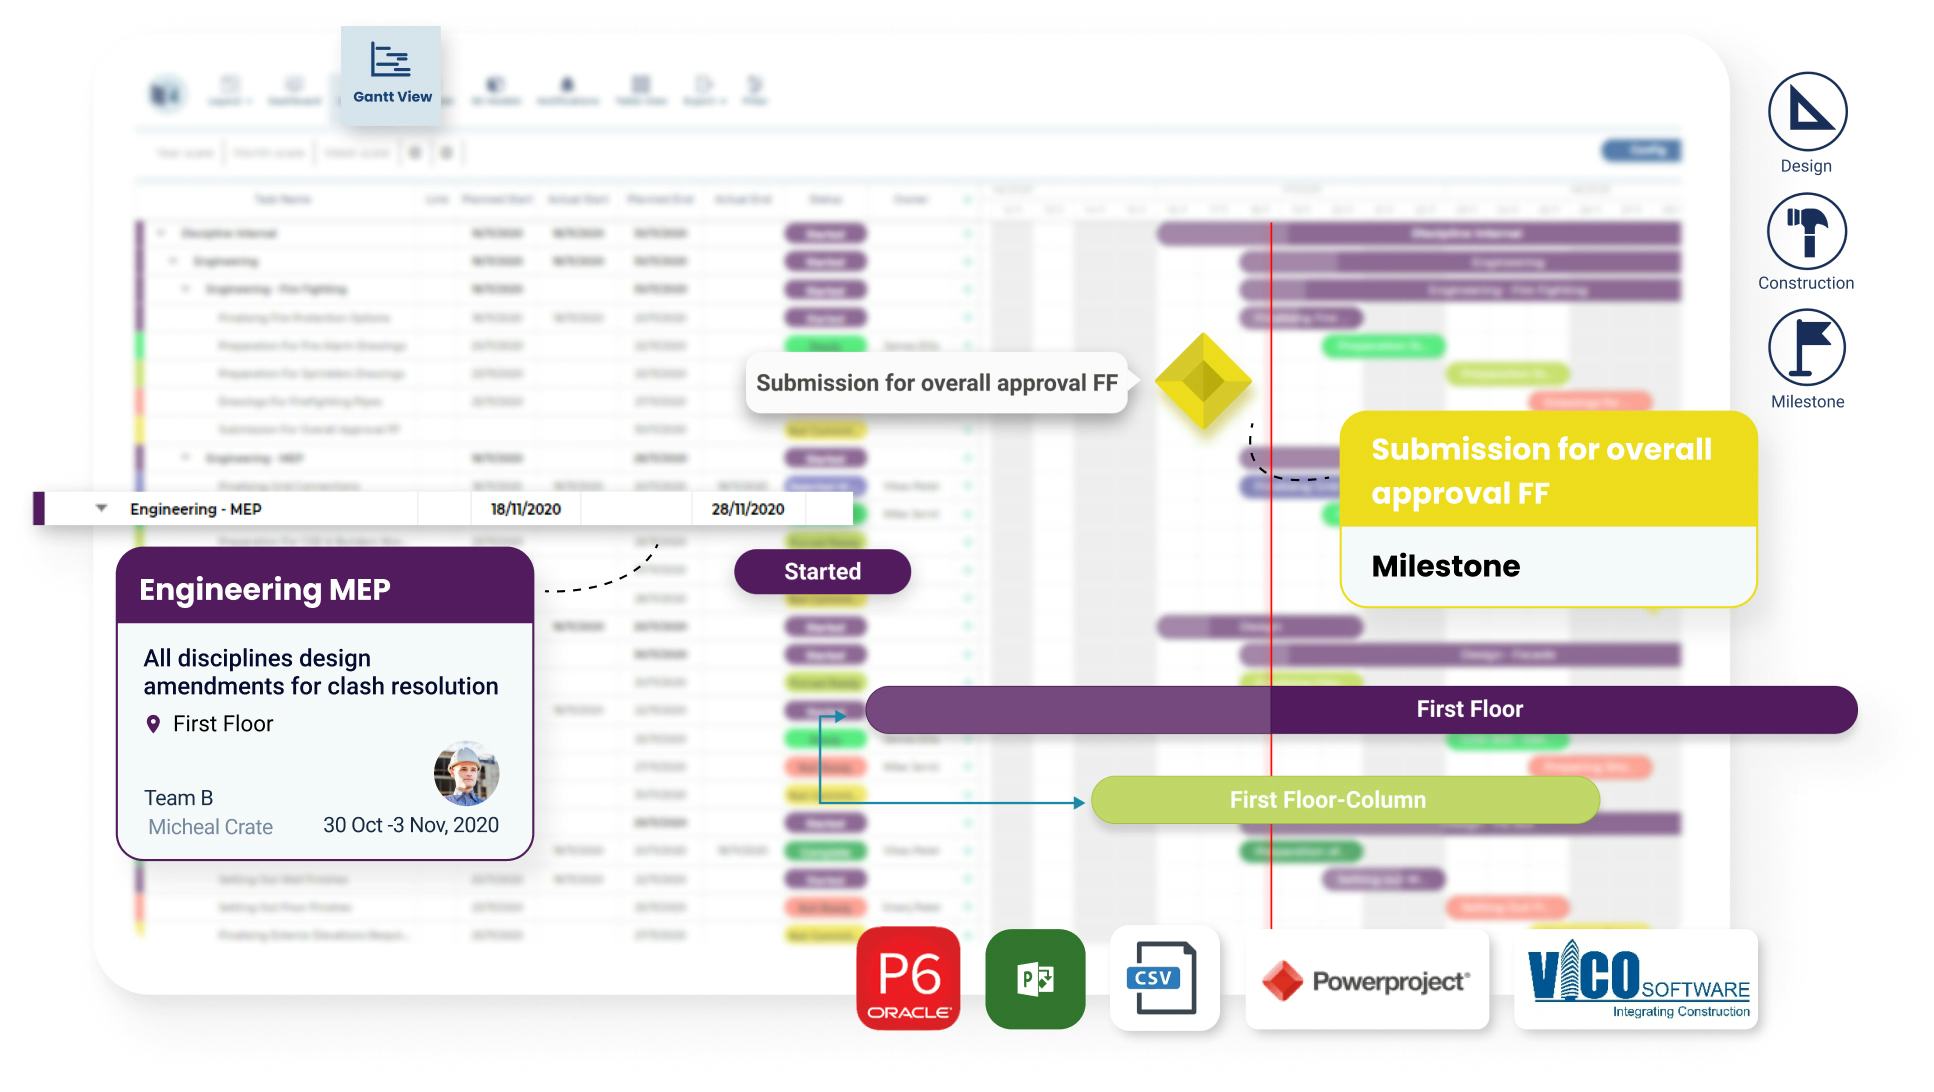The image size is (1934, 1092).
Task: Select the Oracle P6 import icon
Action: click(908, 978)
